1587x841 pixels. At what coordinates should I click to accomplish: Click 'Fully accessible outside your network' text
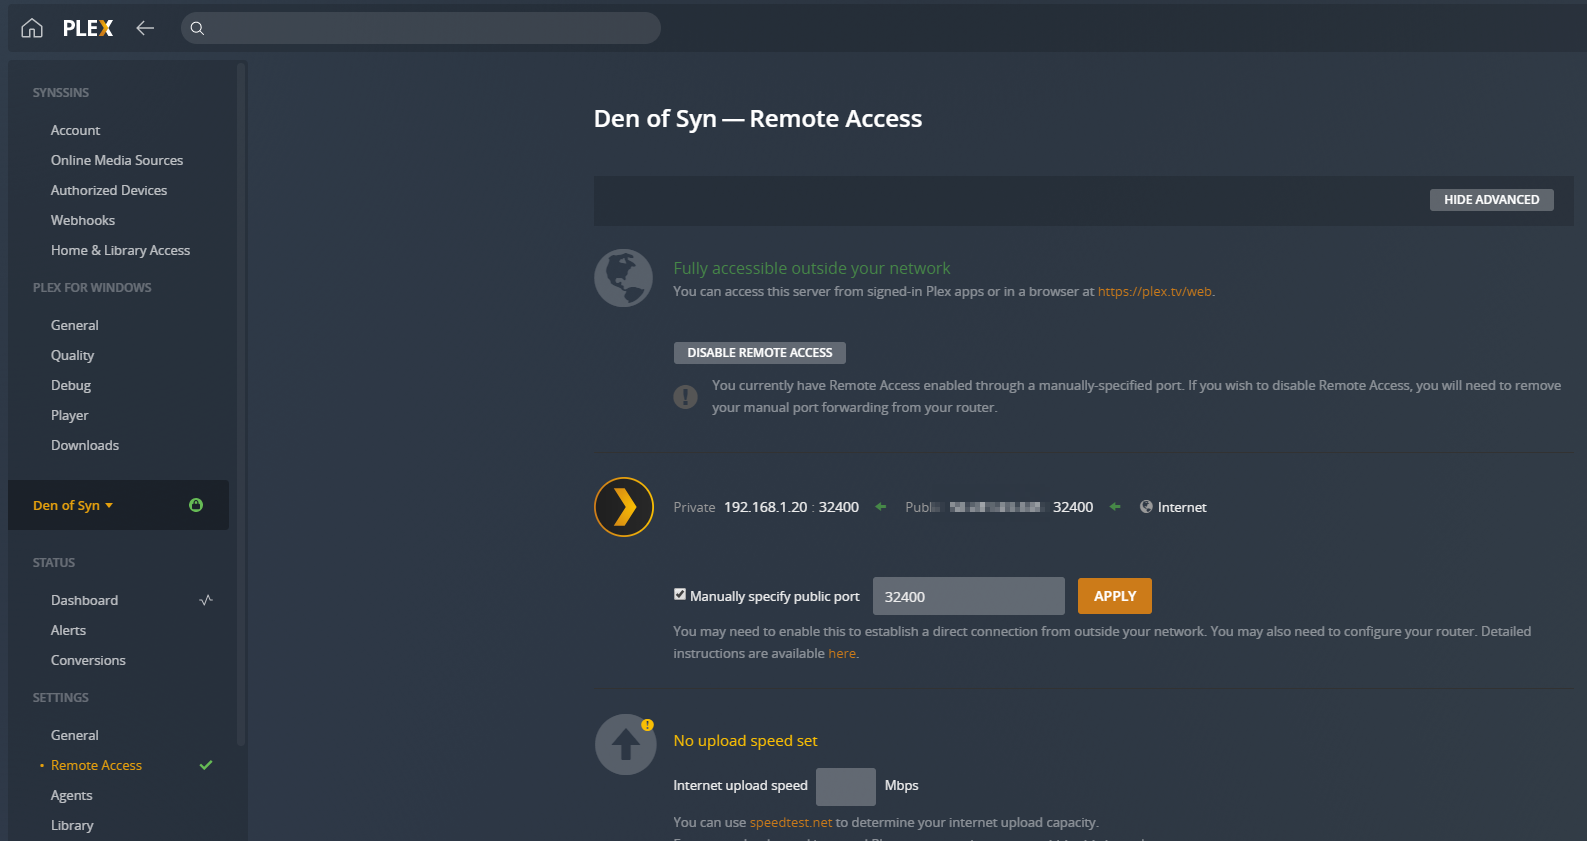coord(812,268)
